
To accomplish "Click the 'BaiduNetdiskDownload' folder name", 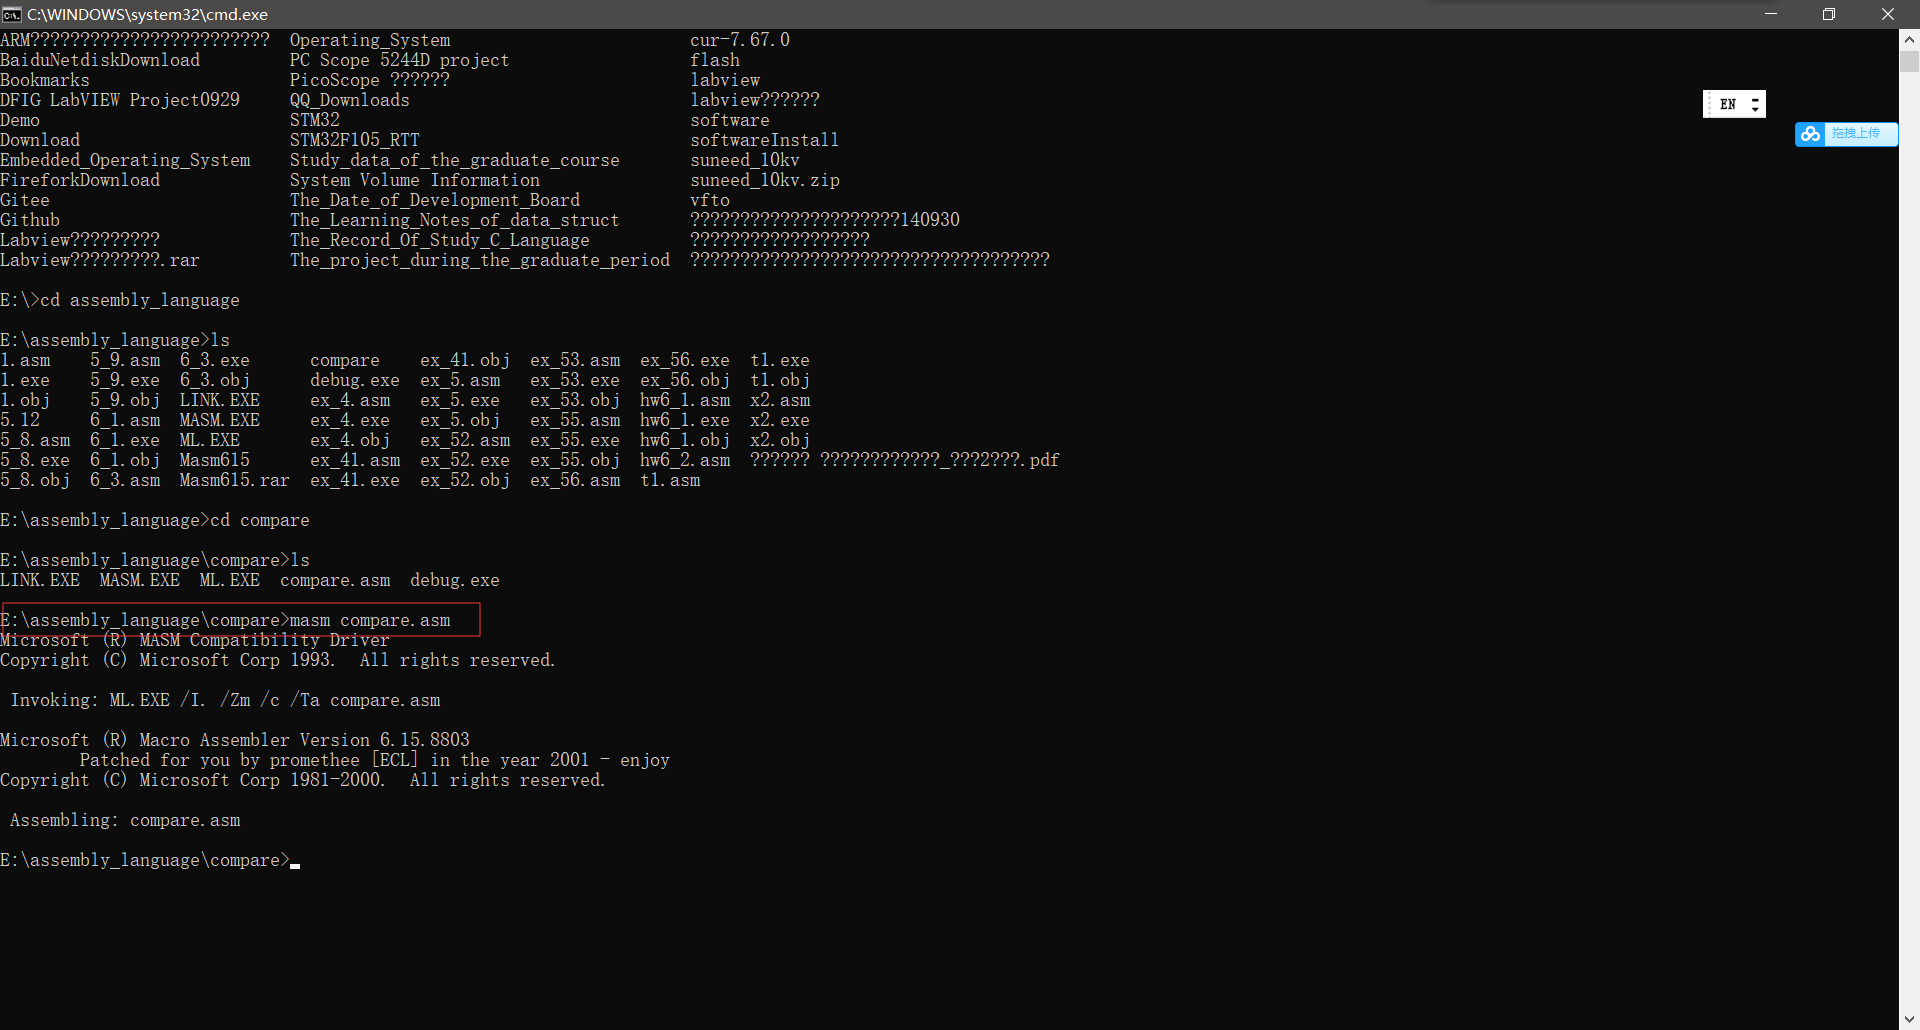I will tap(100, 60).
